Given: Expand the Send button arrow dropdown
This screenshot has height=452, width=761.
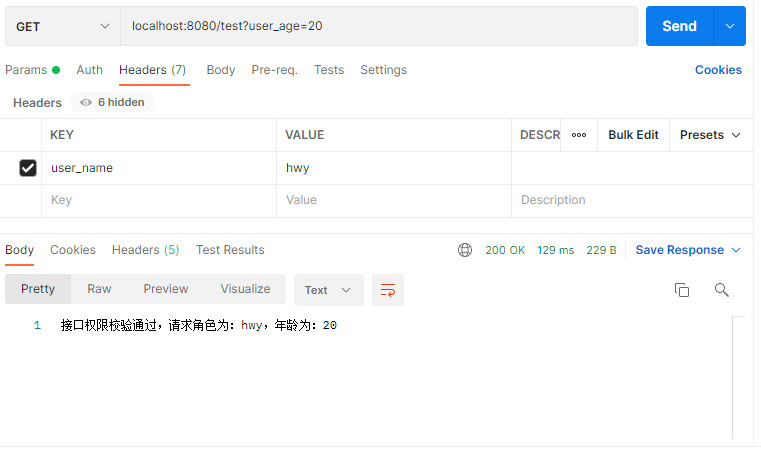Looking at the screenshot, I should [x=729, y=26].
